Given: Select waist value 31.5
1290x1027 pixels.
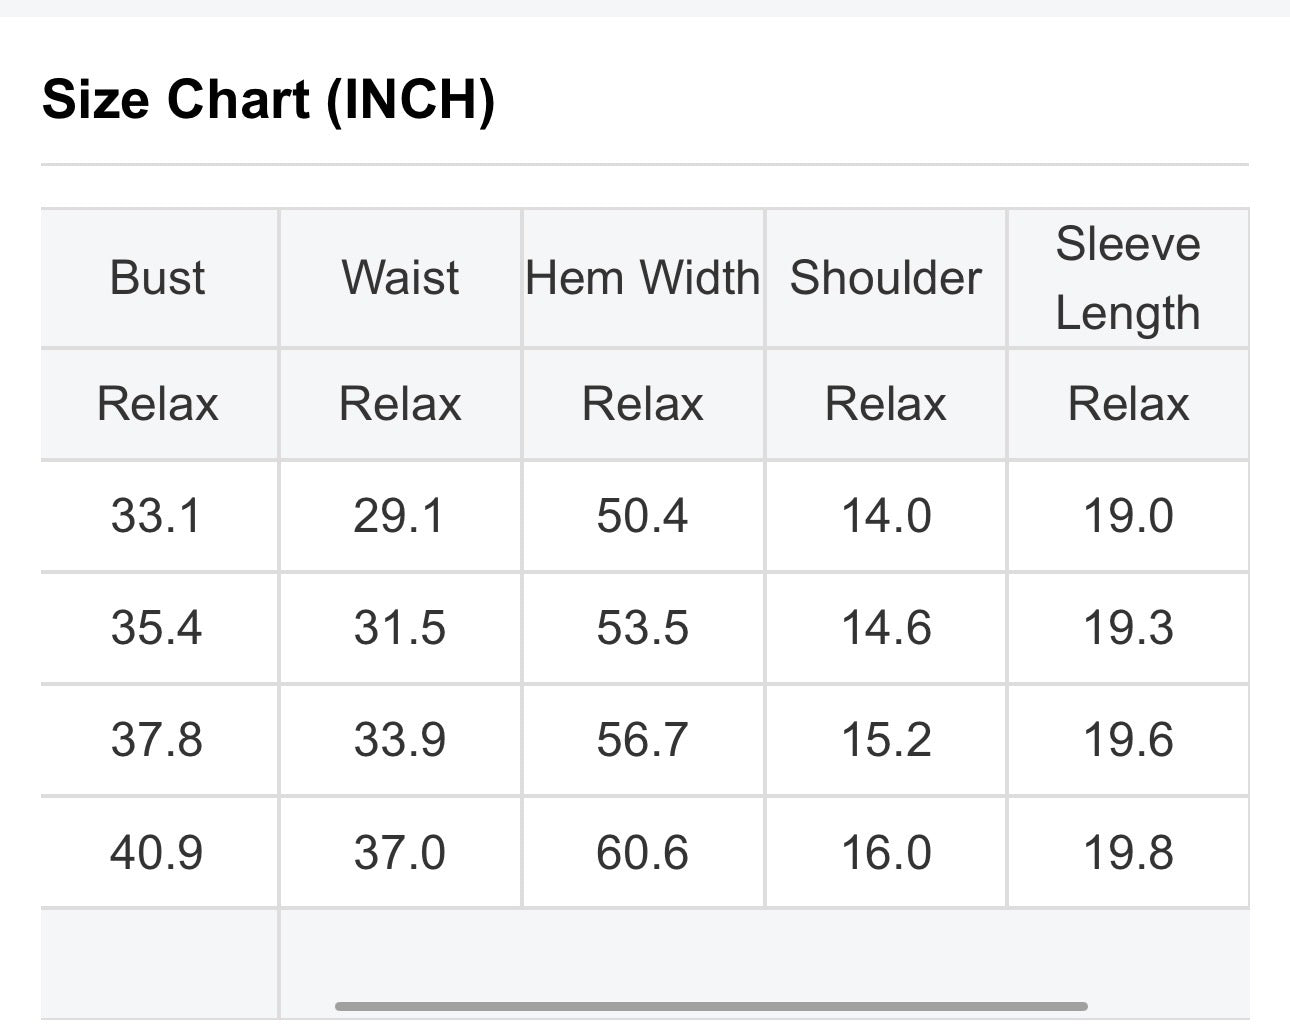Looking at the screenshot, I should (x=399, y=628).
